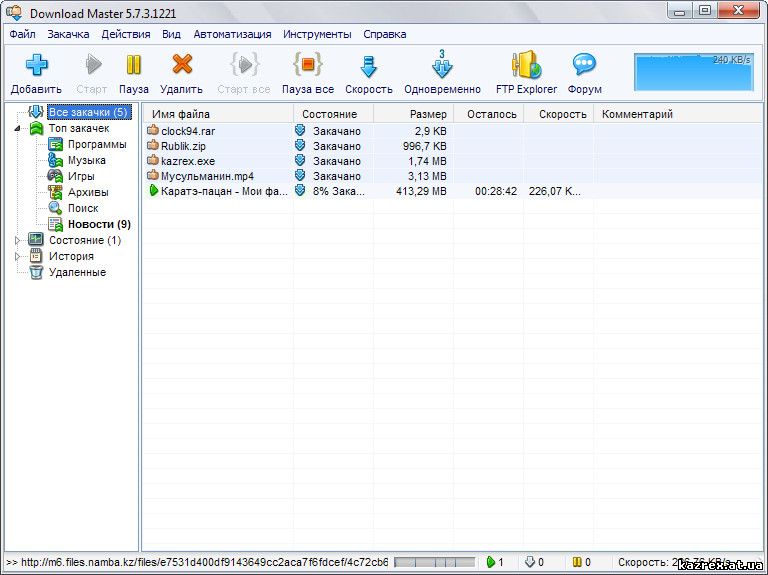
Task: Click the Добавить (Add) plus icon
Action: pyautogui.click(x=37, y=65)
